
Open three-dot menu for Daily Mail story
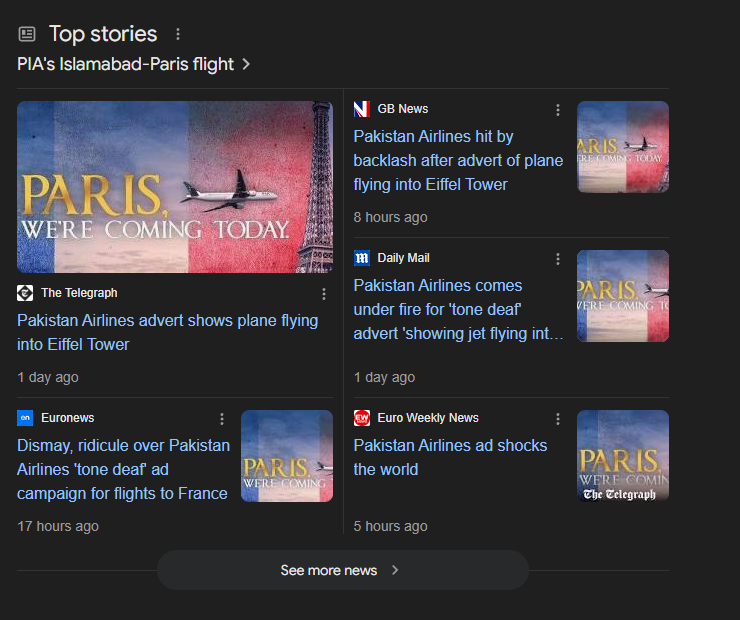pyautogui.click(x=558, y=259)
